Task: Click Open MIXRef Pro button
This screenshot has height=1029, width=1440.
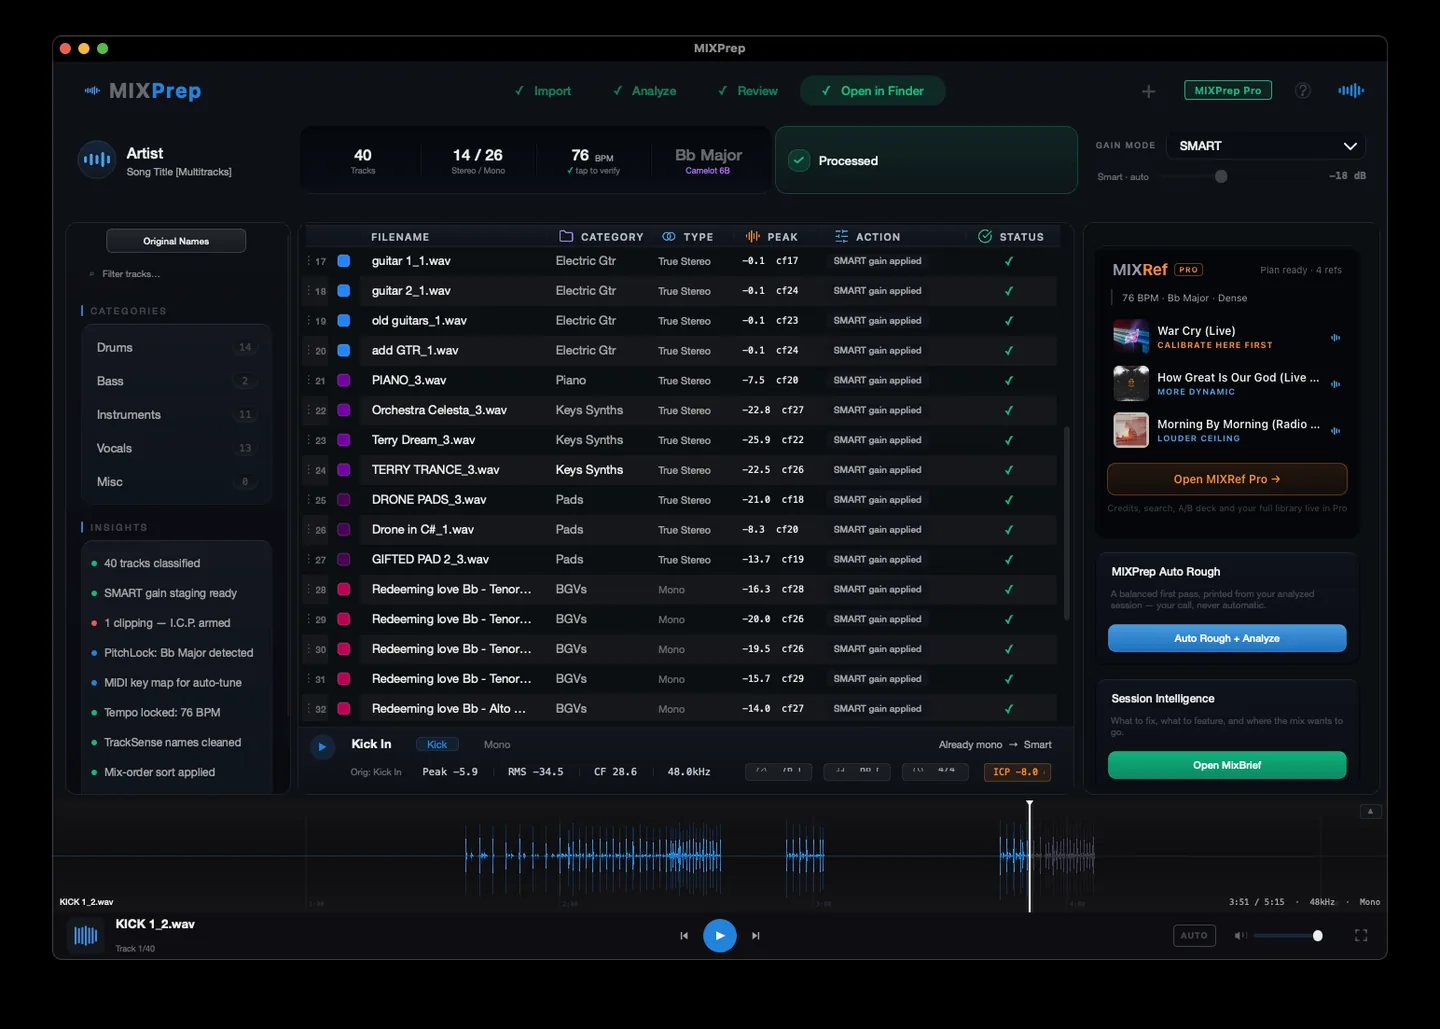Action: click(x=1227, y=479)
